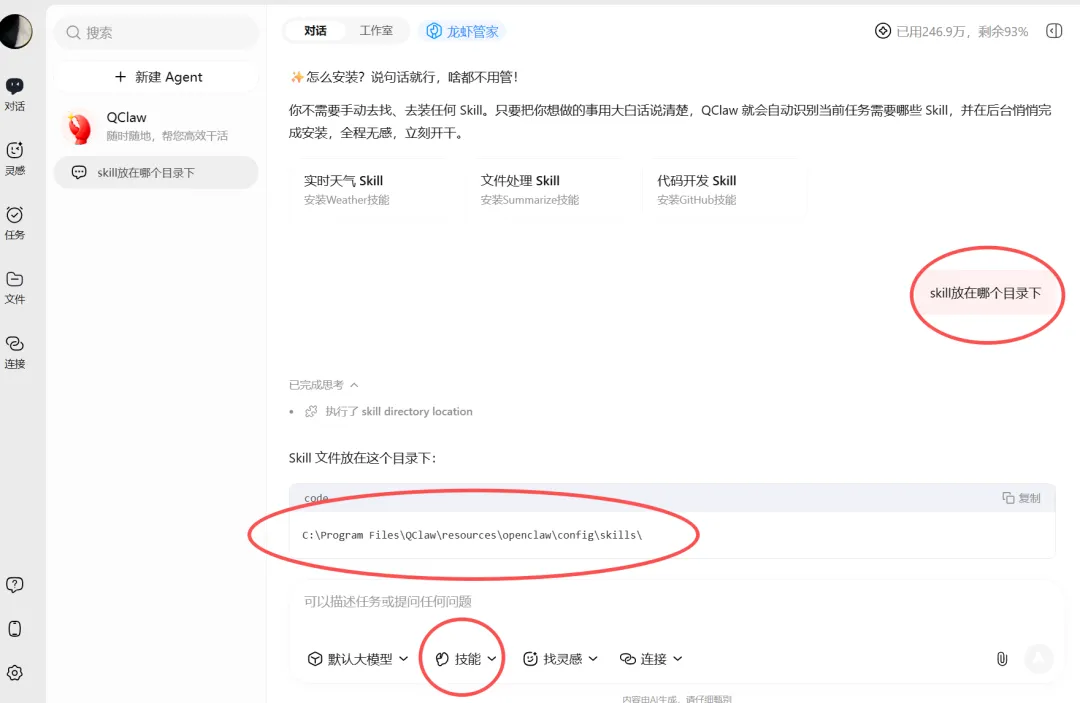This screenshot has height=703, width=1080.
Task: Open the user avatar profile
Action: 15,31
